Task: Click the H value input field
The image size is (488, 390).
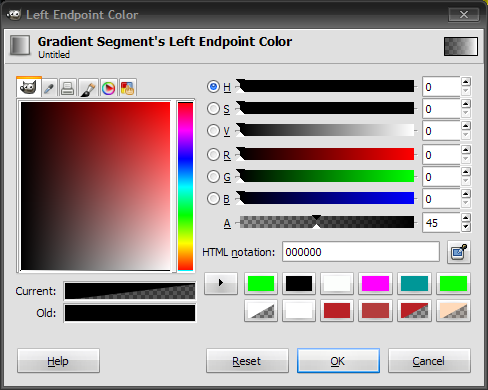Action: coord(441,87)
